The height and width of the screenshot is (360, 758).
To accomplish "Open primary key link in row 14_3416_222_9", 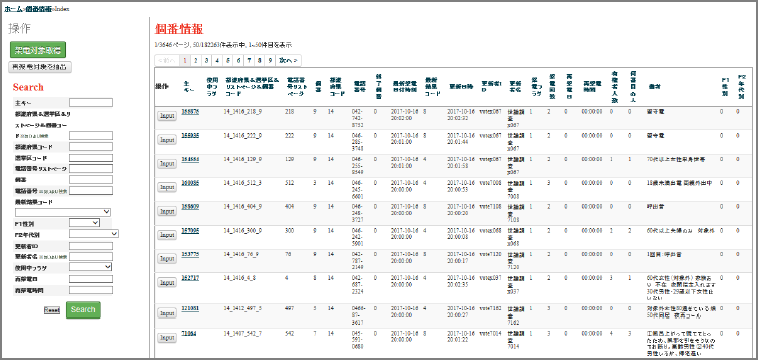I will (190, 135).
